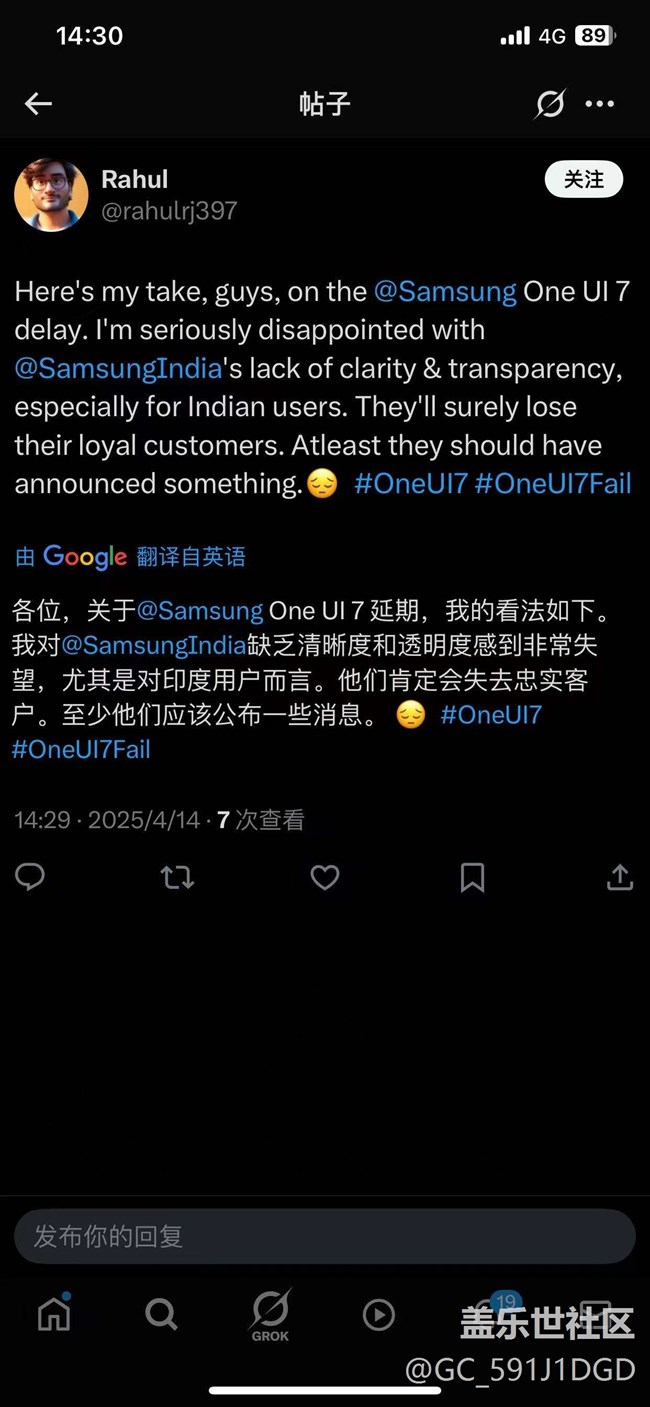This screenshot has width=650, height=1407.
Task: Open the Search tab
Action: click(x=161, y=1314)
